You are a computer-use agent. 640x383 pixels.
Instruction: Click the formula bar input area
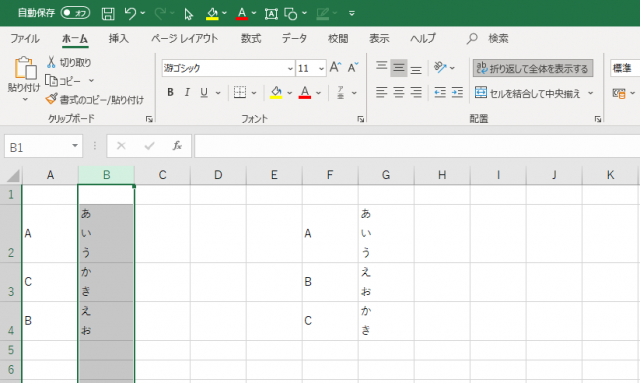tap(417, 146)
